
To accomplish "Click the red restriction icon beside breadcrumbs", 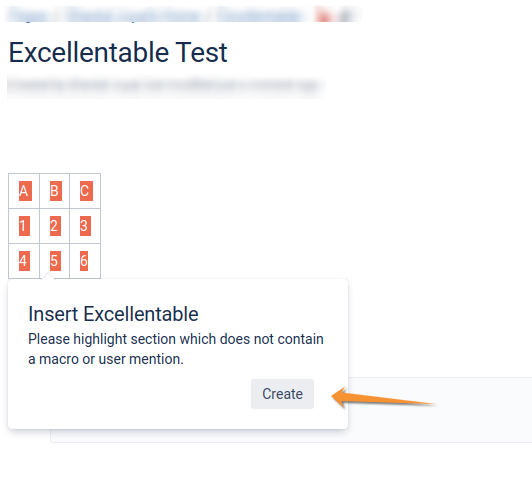I will [x=323, y=15].
